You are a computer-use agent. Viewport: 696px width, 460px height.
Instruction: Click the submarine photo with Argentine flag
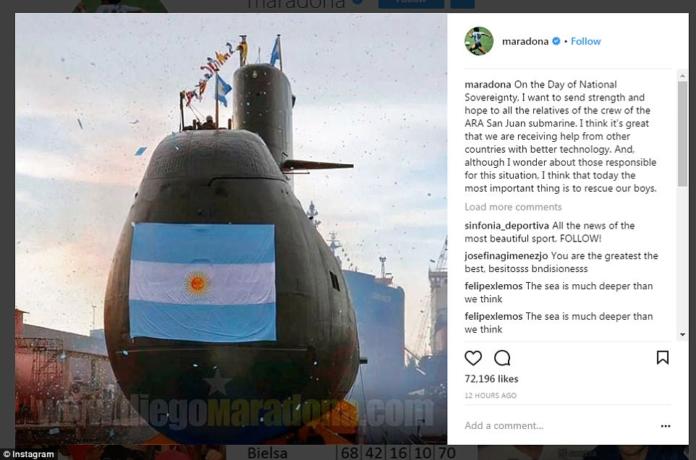[231, 229]
